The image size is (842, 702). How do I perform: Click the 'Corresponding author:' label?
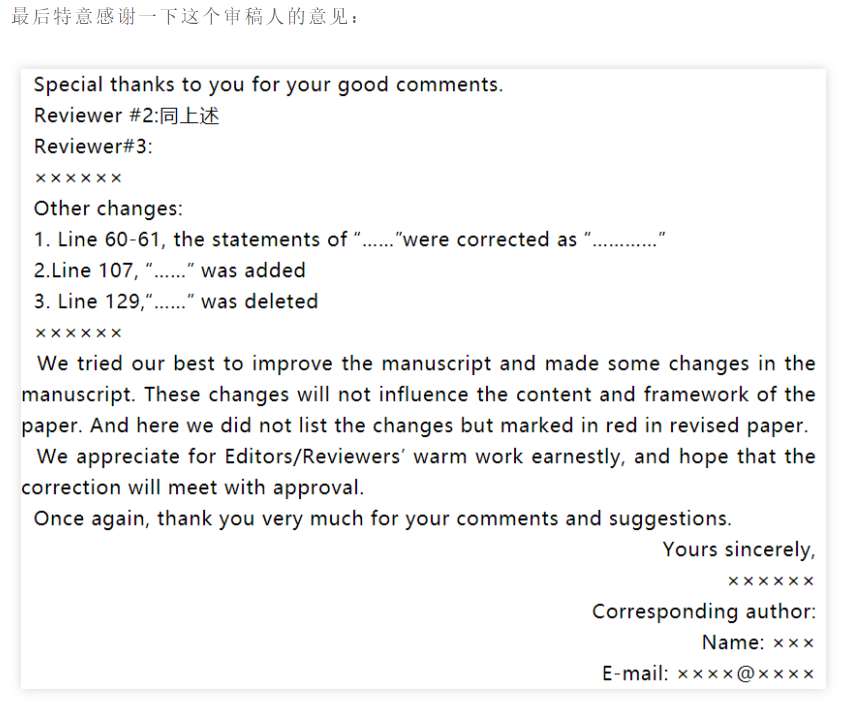(x=704, y=612)
